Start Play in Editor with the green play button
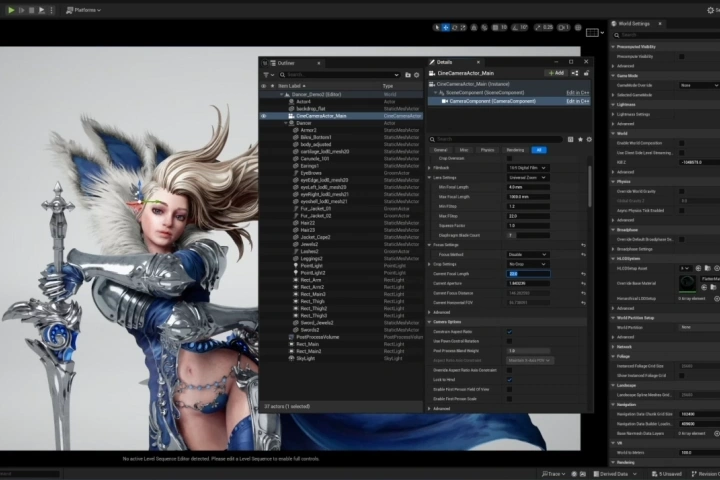The width and height of the screenshot is (720, 480). (11, 10)
